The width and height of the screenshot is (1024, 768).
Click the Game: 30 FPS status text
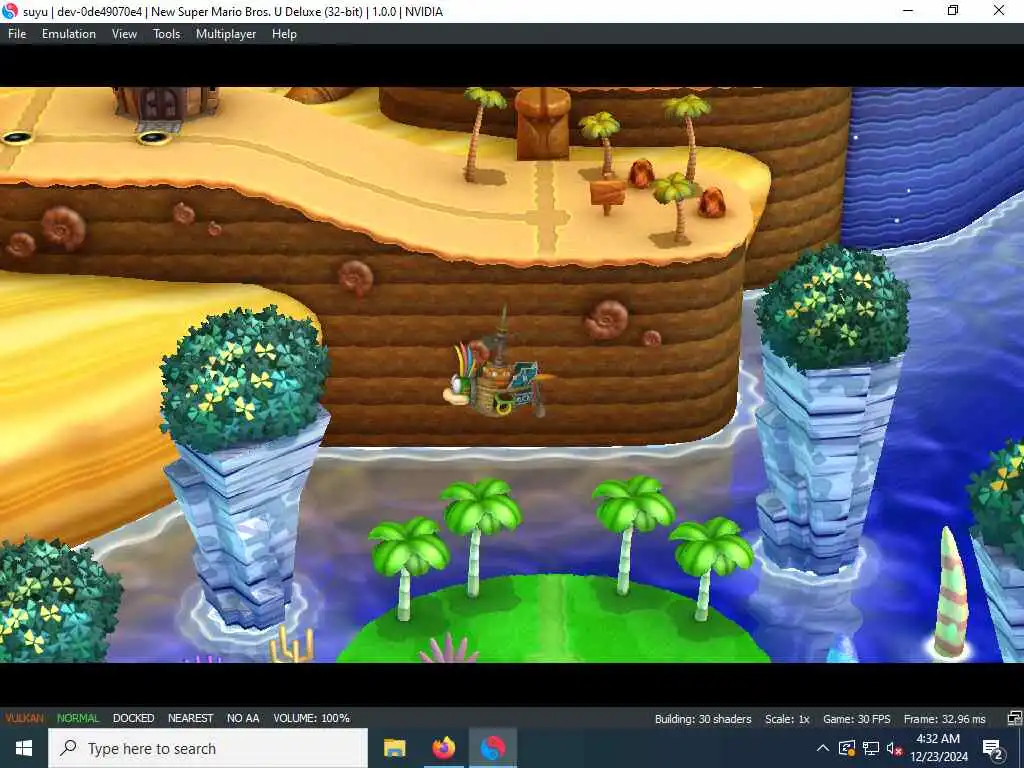856,719
